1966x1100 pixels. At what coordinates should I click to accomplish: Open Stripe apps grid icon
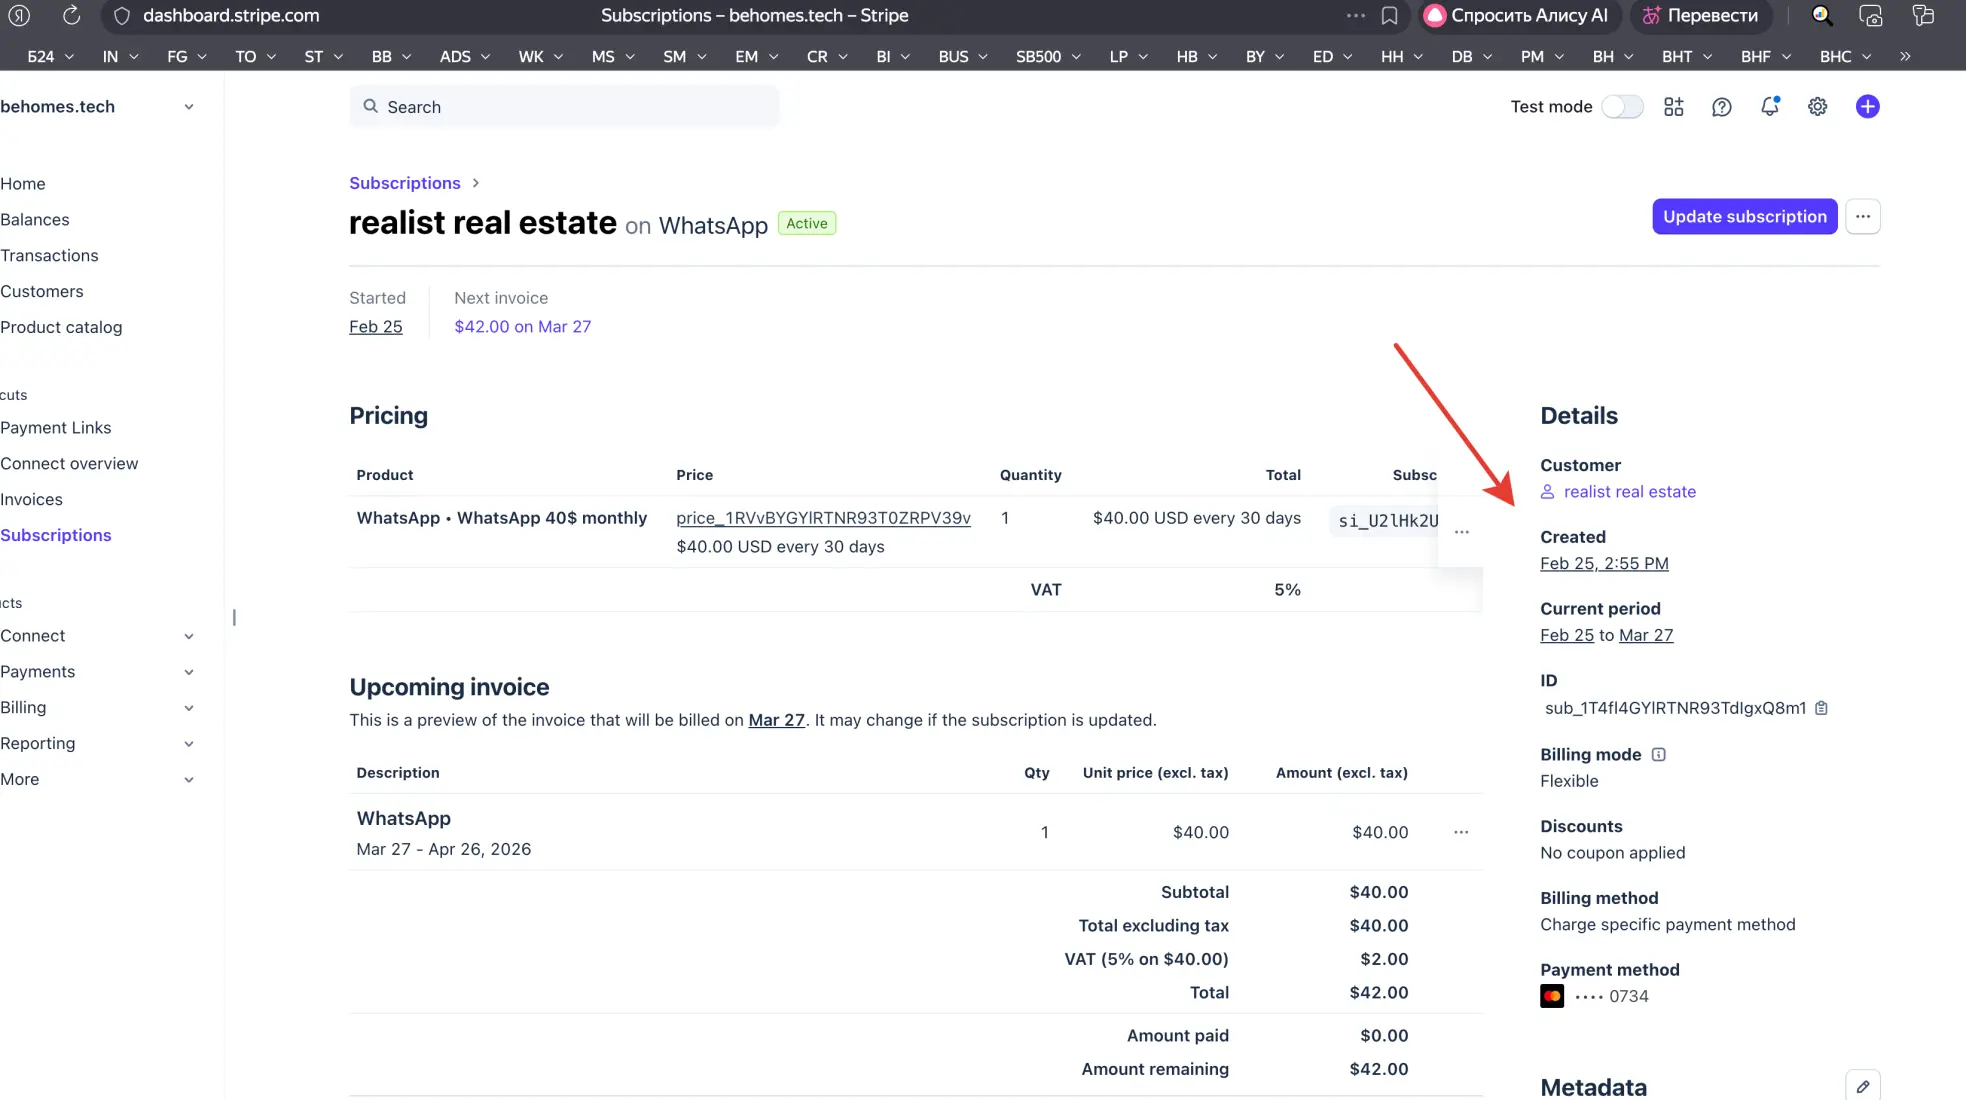coord(1673,107)
